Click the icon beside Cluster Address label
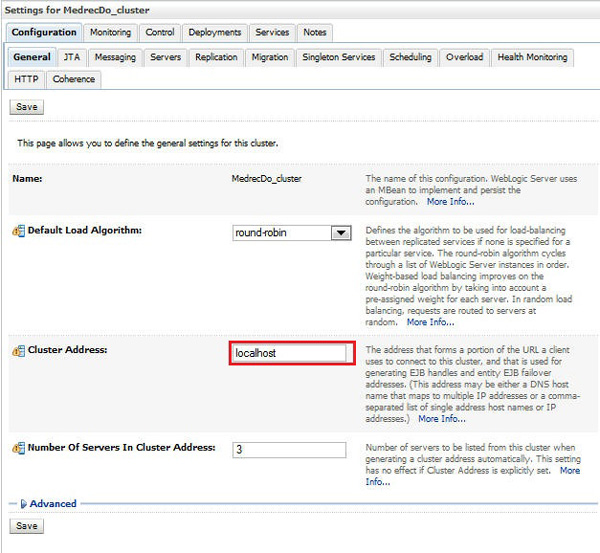600x553 pixels. pyautogui.click(x=18, y=350)
